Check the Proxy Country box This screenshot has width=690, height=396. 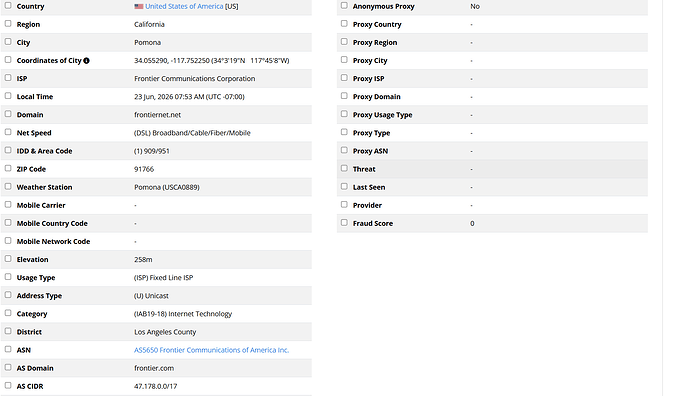[344, 24]
